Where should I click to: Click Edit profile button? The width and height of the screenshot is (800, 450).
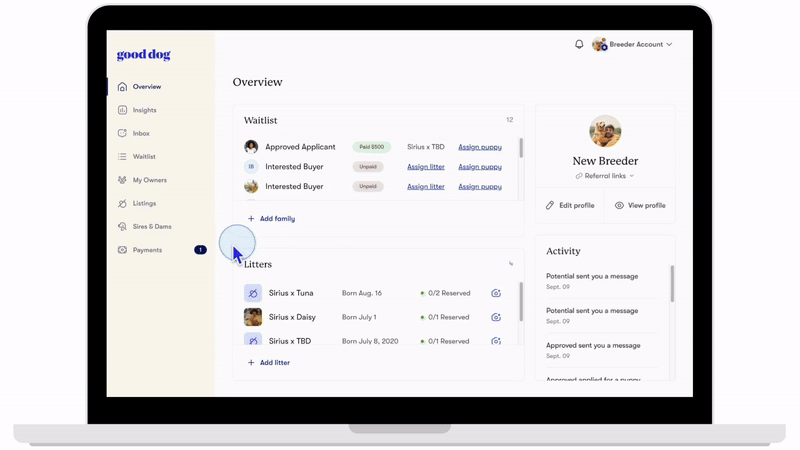point(570,205)
